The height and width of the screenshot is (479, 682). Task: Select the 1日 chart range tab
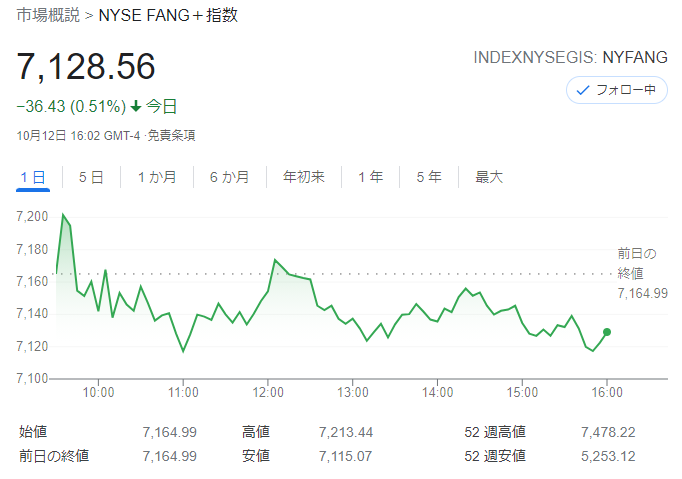33,177
